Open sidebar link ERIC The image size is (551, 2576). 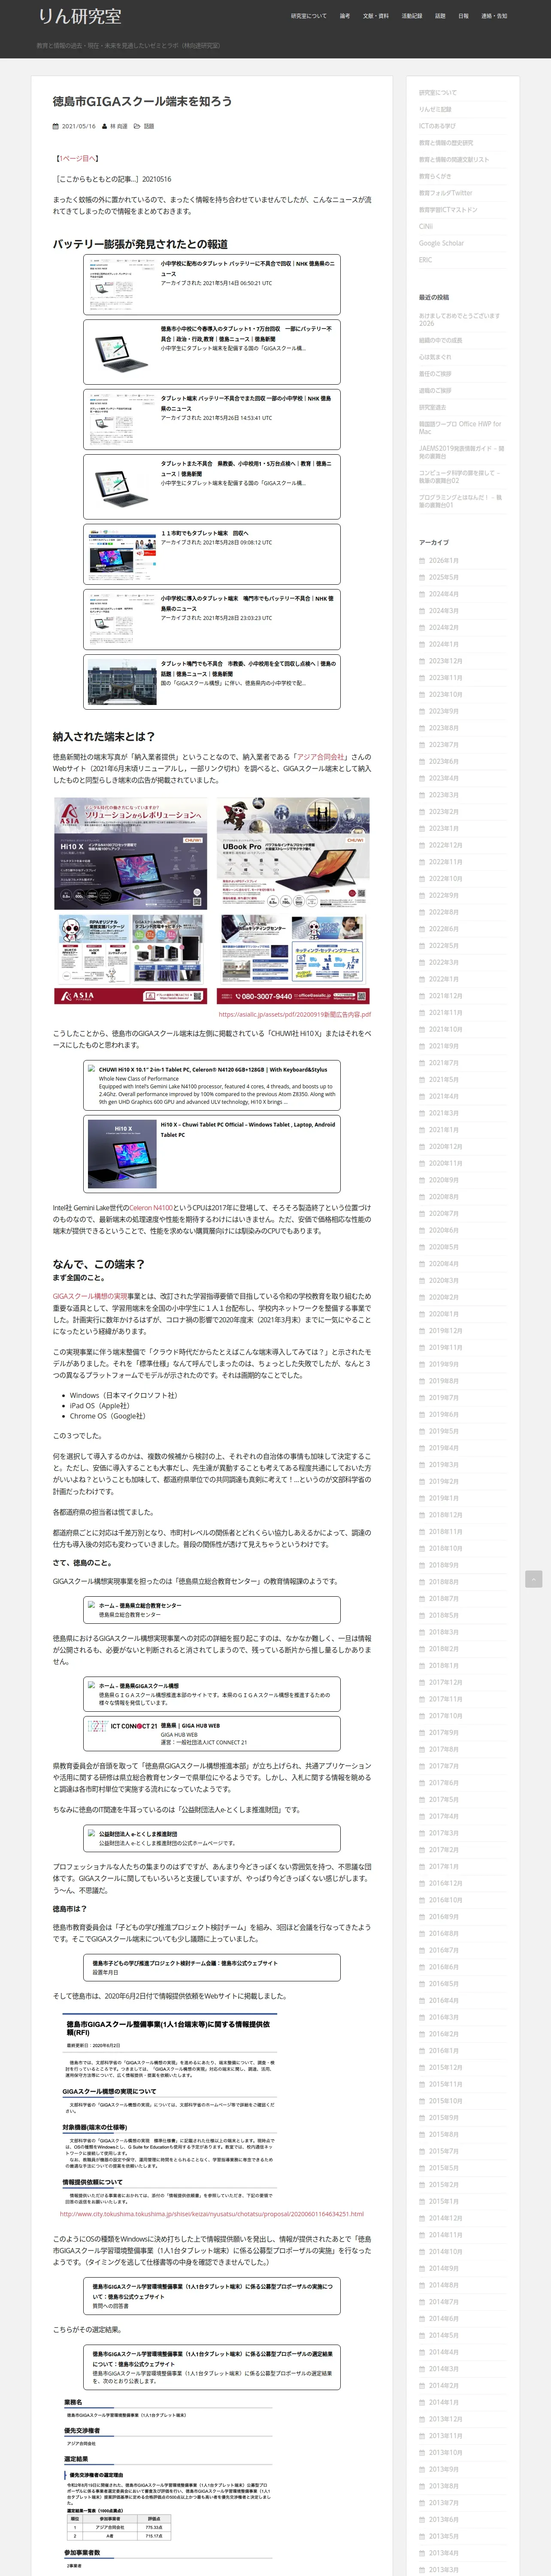(425, 260)
